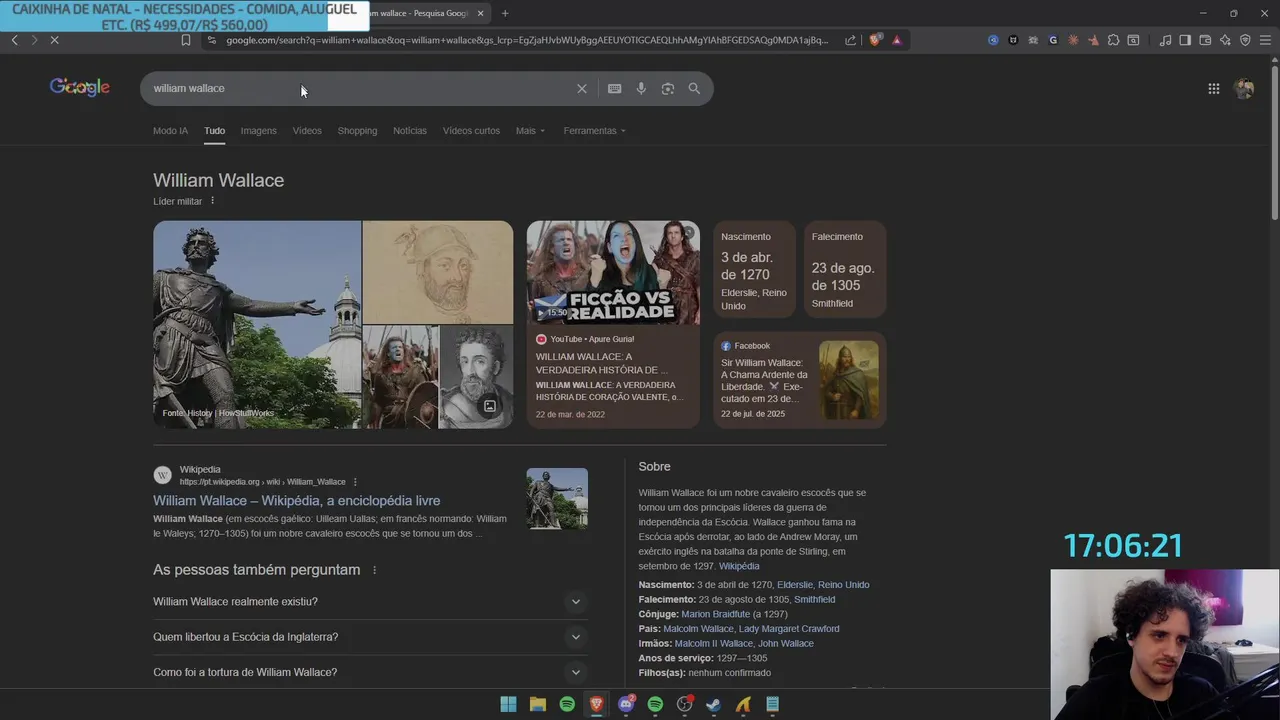
Task: Click the magnifying glass search button
Action: (x=694, y=89)
